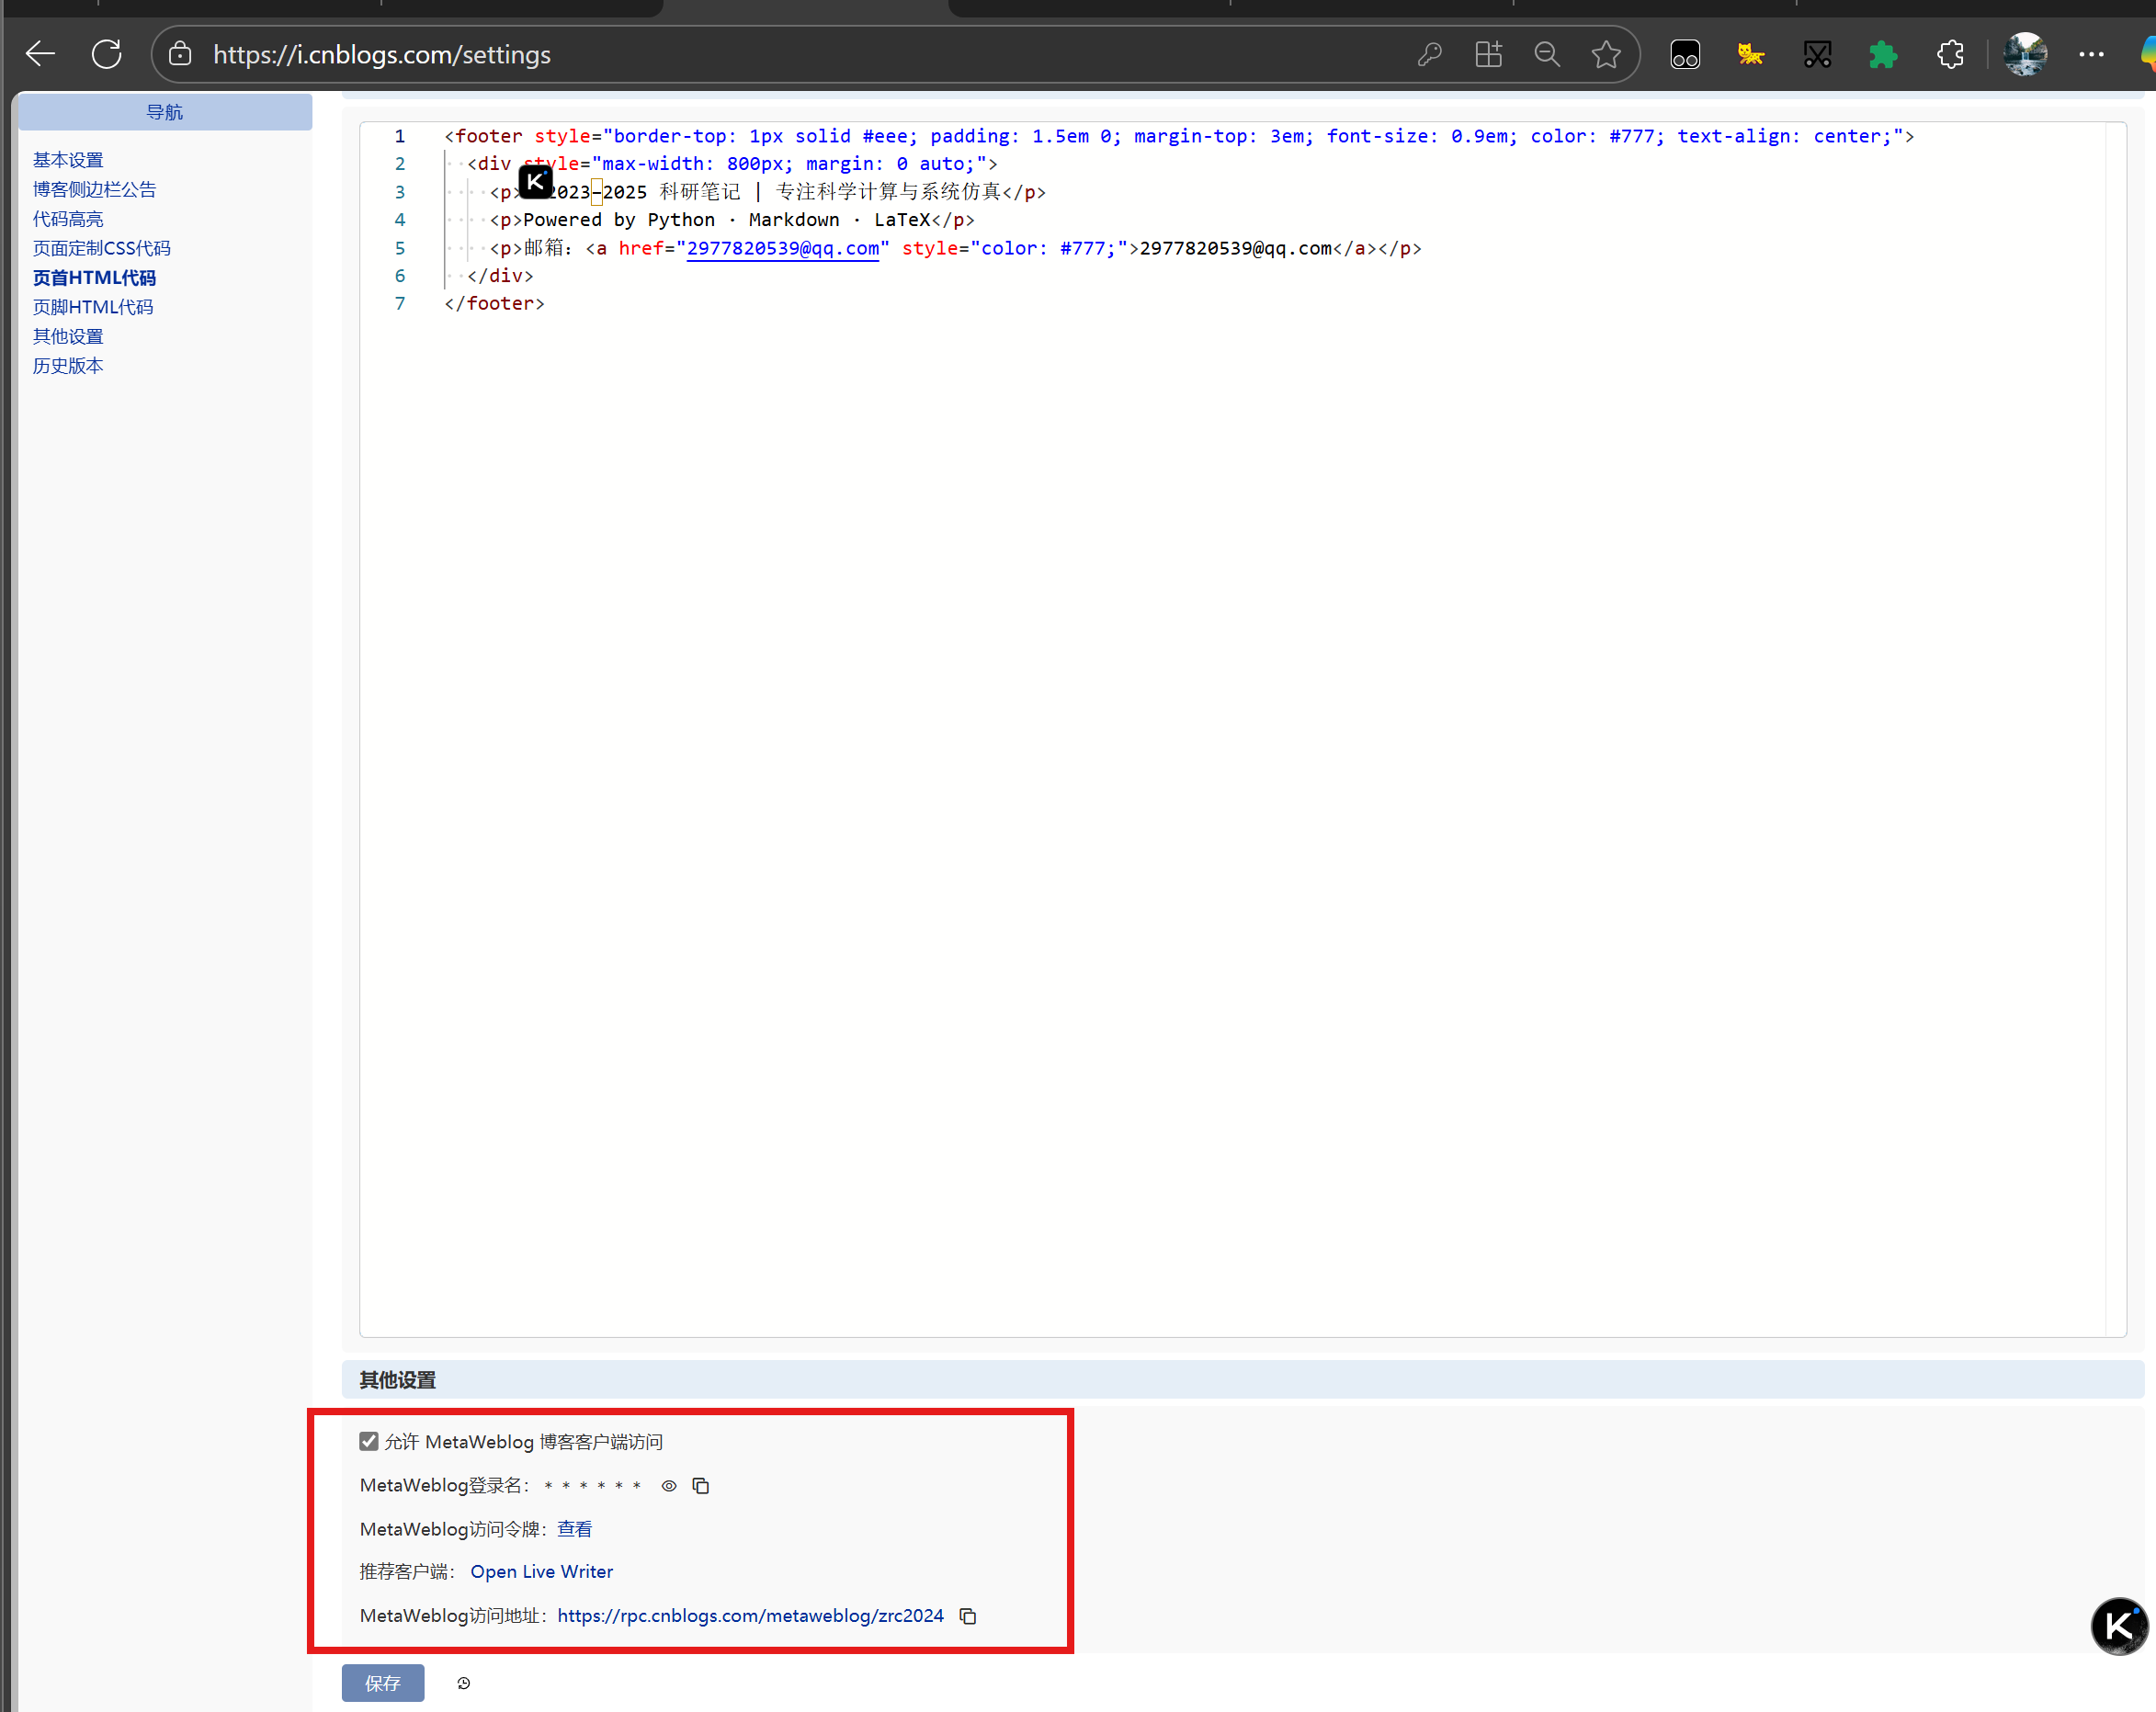
Task: Open the browser Extensions puzzle menu
Action: point(1950,54)
